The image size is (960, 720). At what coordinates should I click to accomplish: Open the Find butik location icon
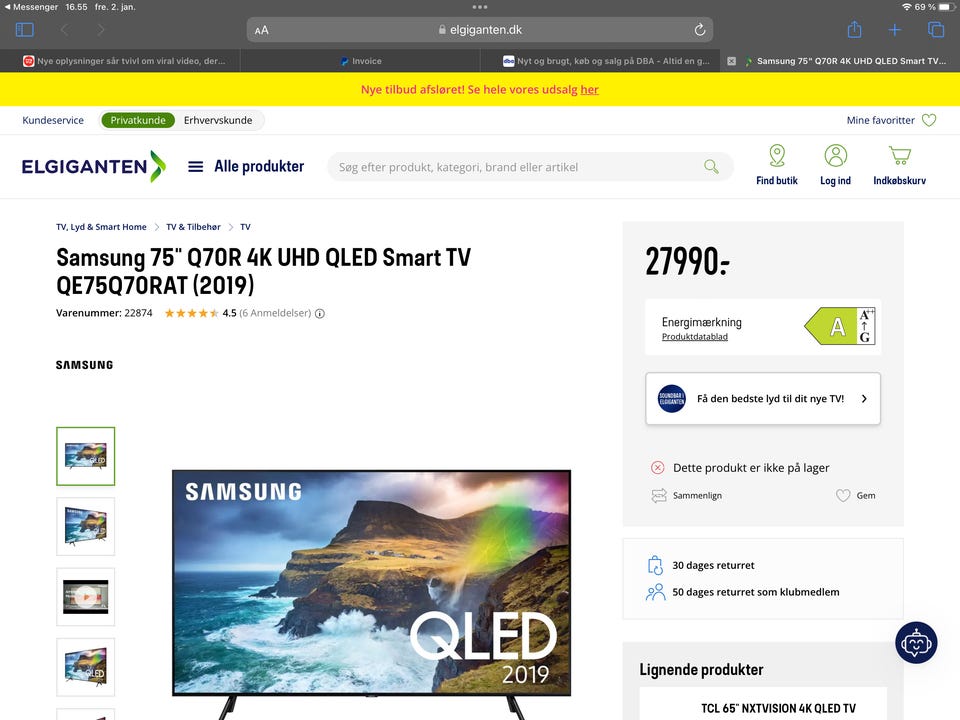pyautogui.click(x=777, y=156)
